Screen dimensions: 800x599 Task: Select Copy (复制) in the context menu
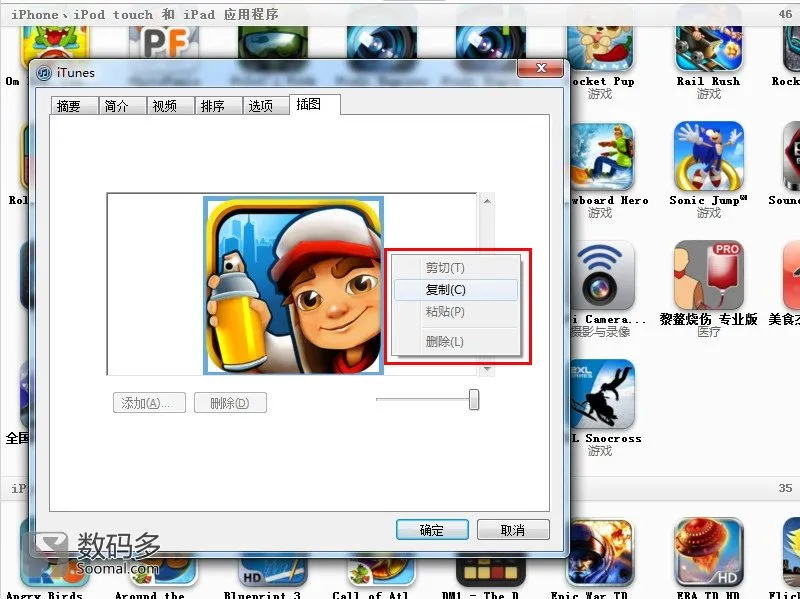coord(456,290)
